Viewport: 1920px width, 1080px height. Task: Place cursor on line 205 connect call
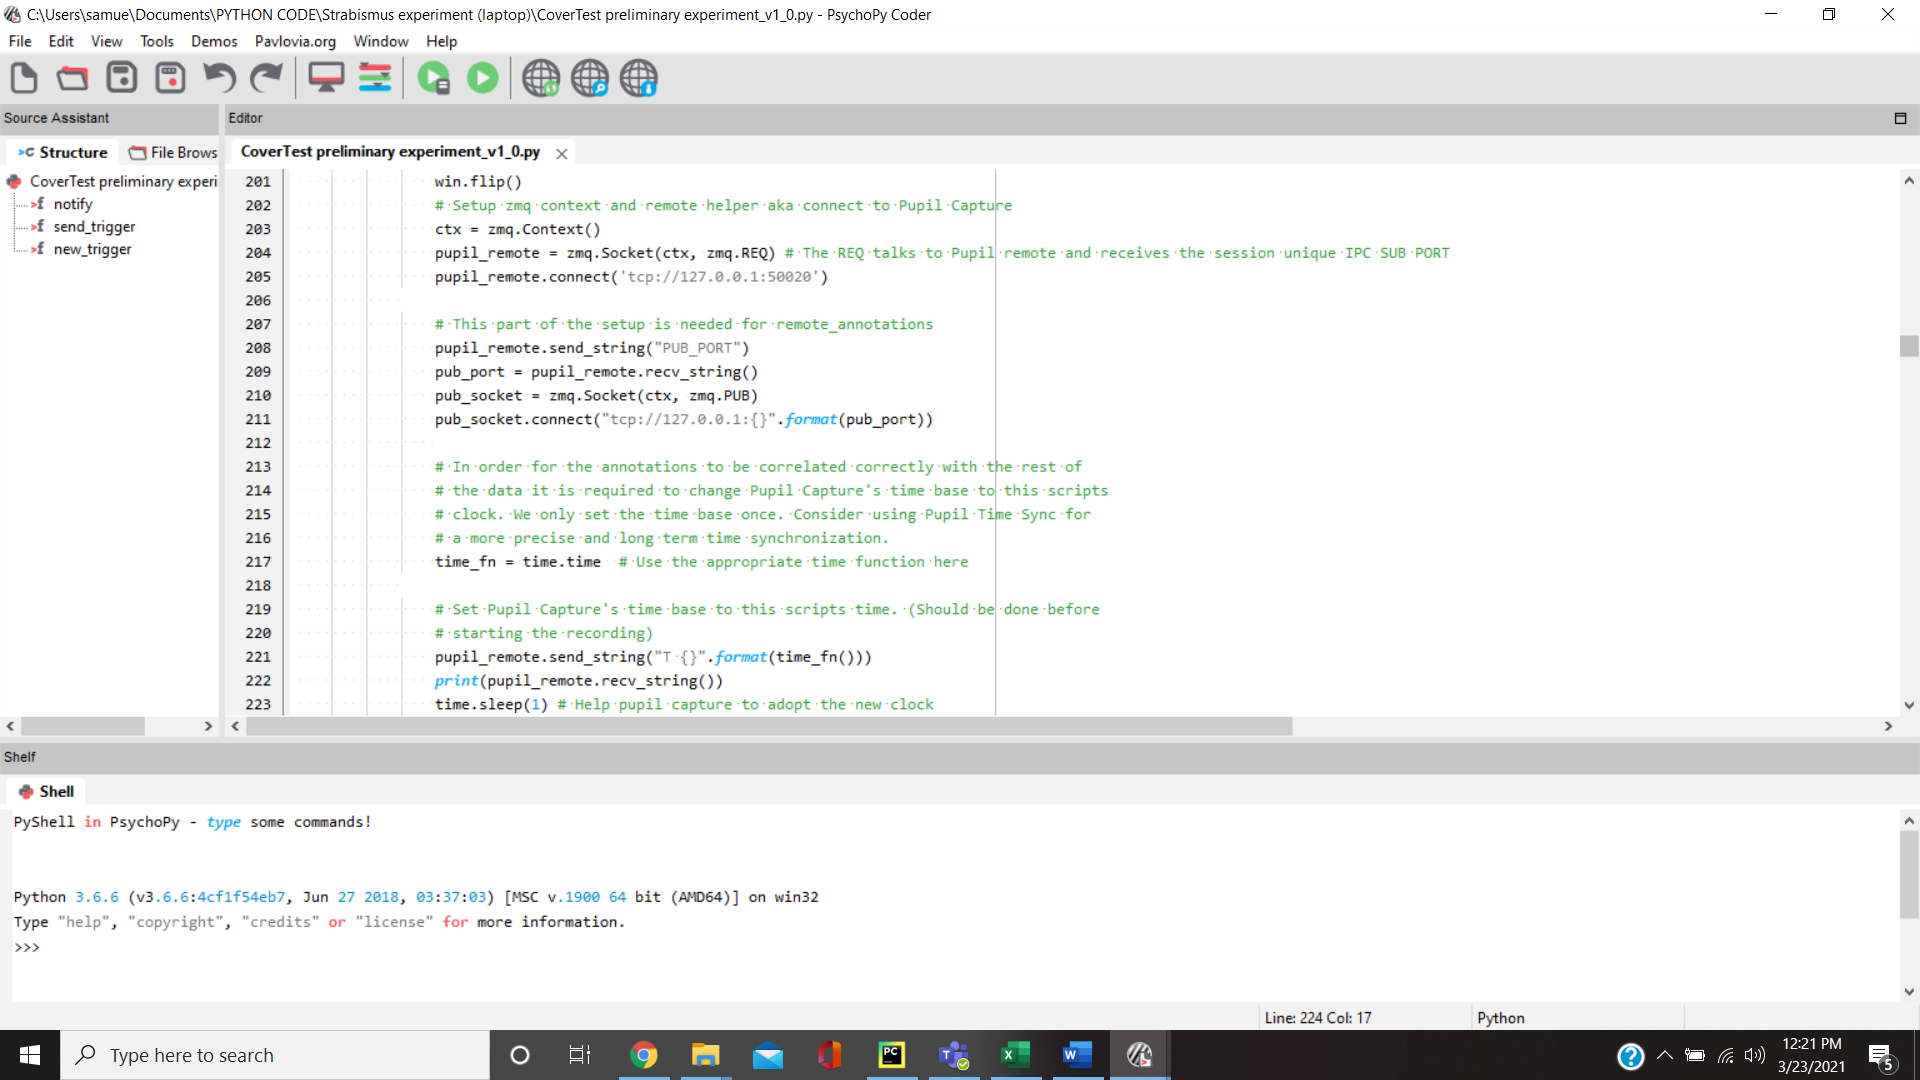coord(631,277)
